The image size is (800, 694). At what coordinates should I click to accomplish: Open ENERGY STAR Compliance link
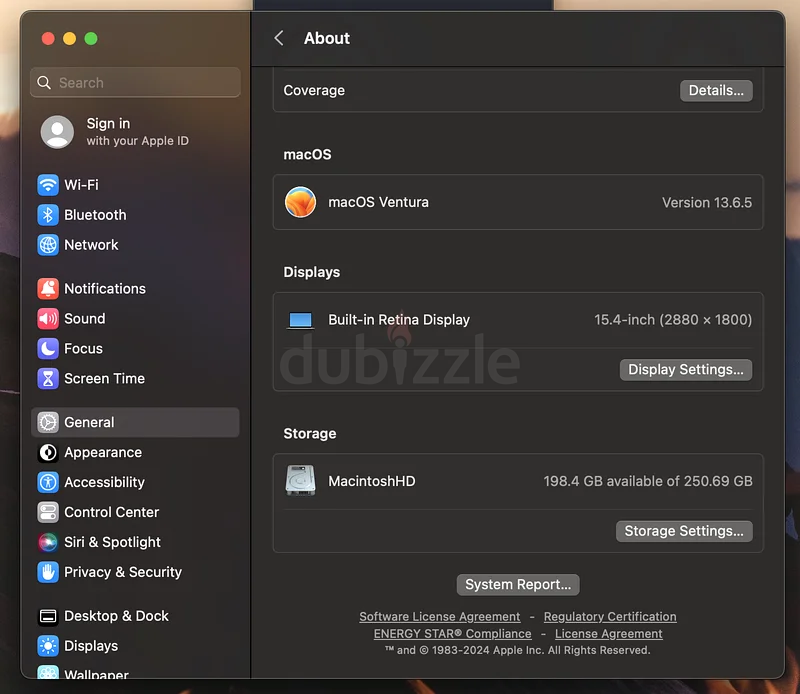click(x=453, y=634)
